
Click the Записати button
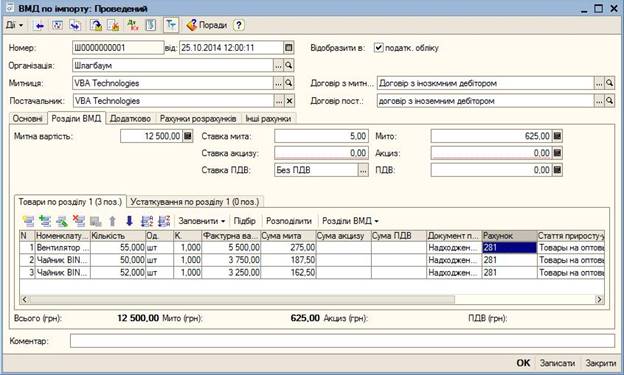point(557,363)
